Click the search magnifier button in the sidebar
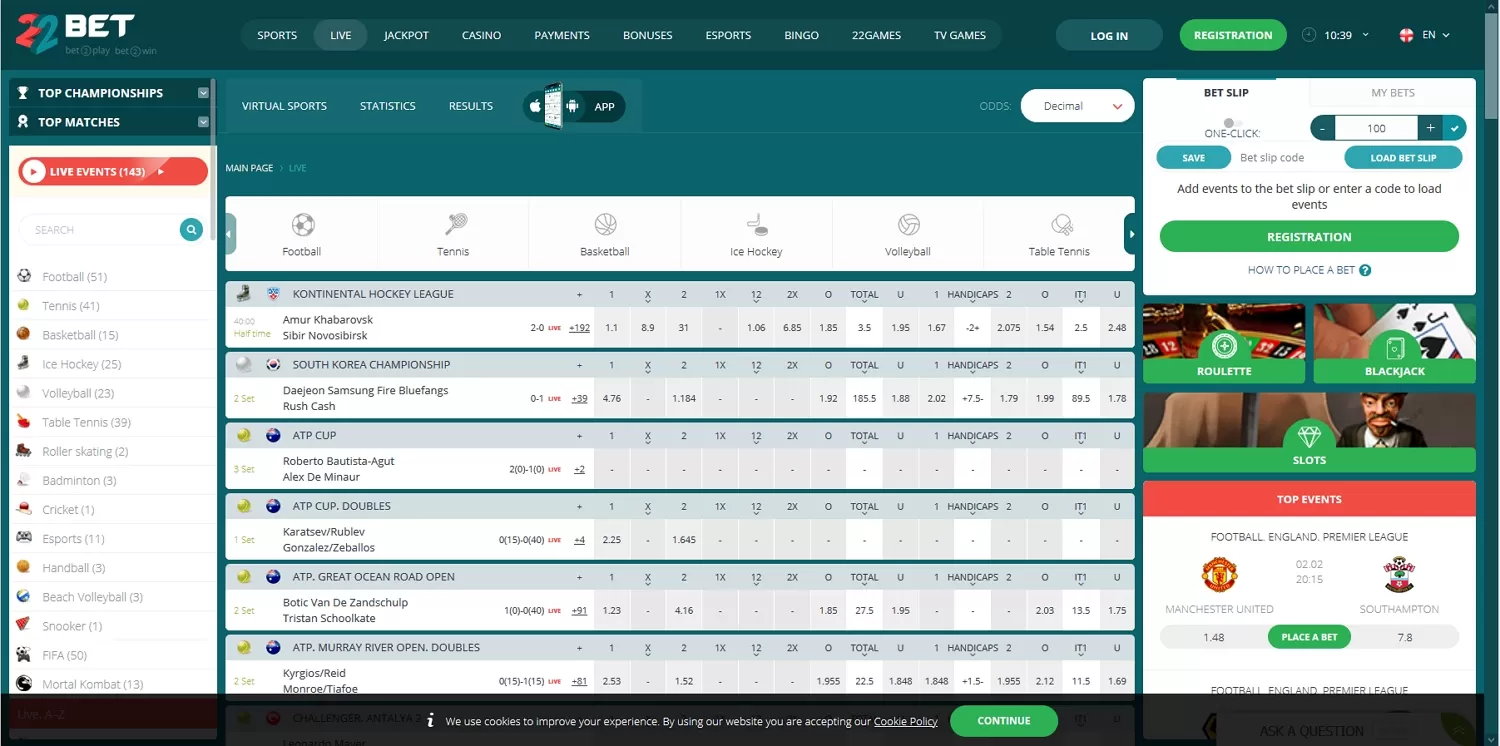1500x746 pixels. pyautogui.click(x=191, y=230)
